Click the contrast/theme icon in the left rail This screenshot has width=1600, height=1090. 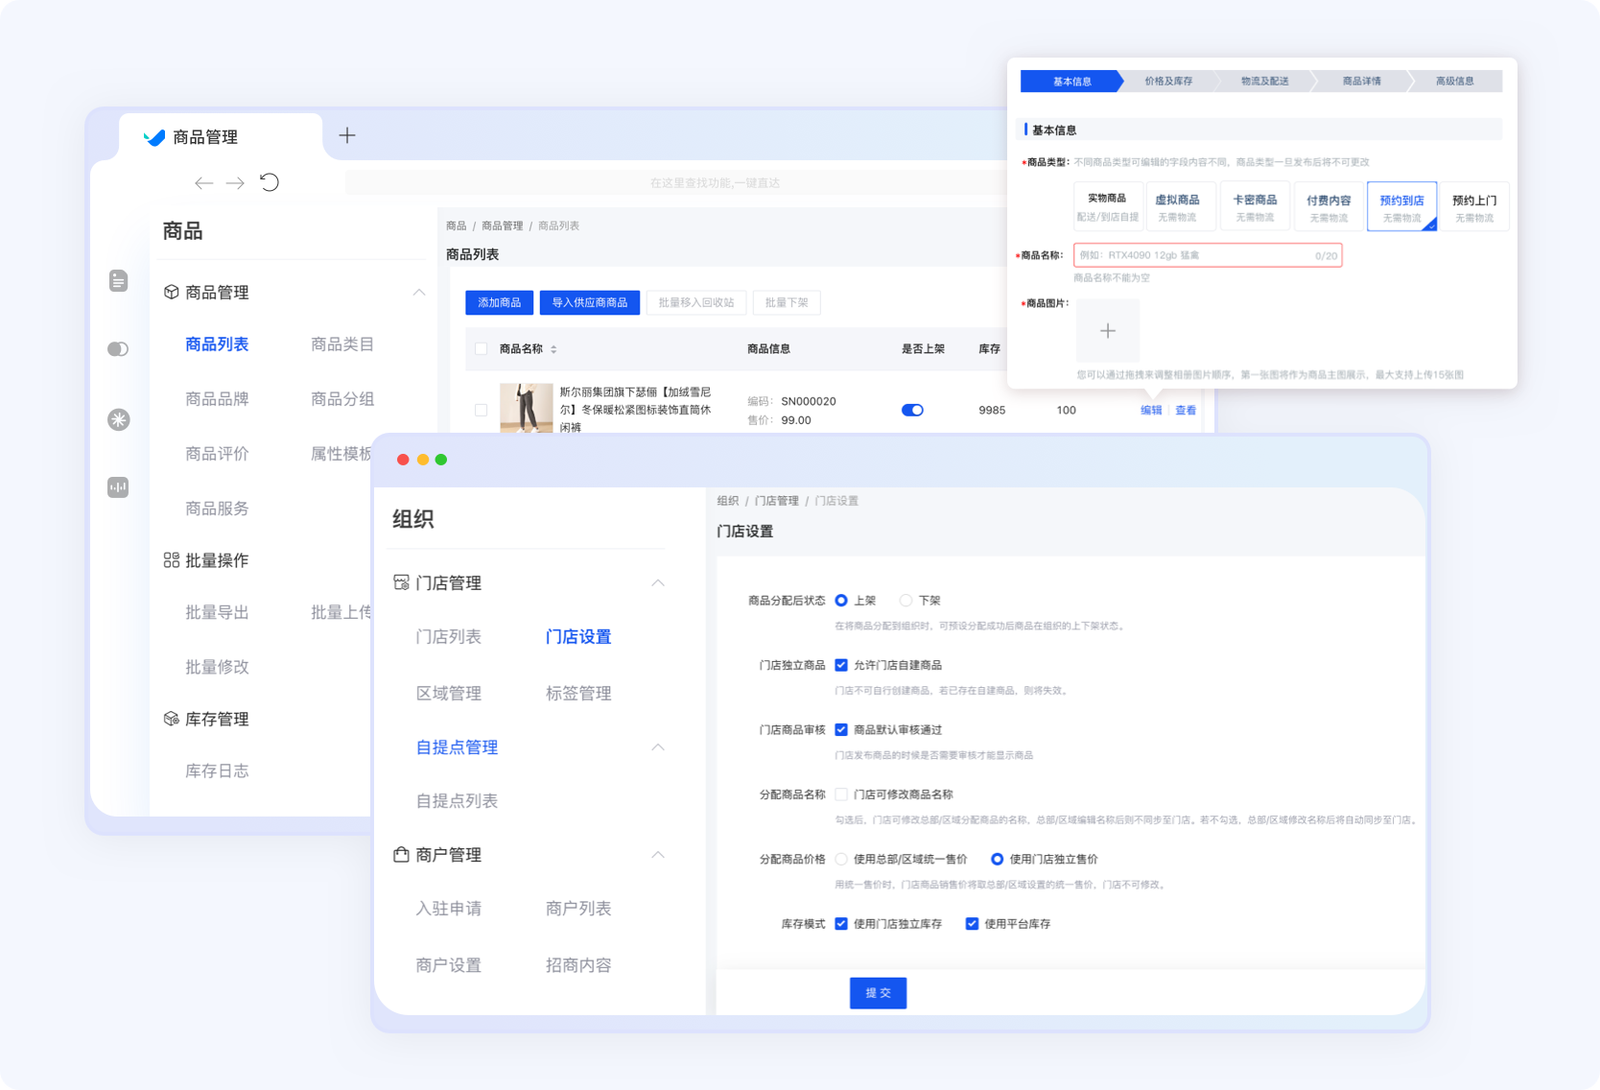119,349
